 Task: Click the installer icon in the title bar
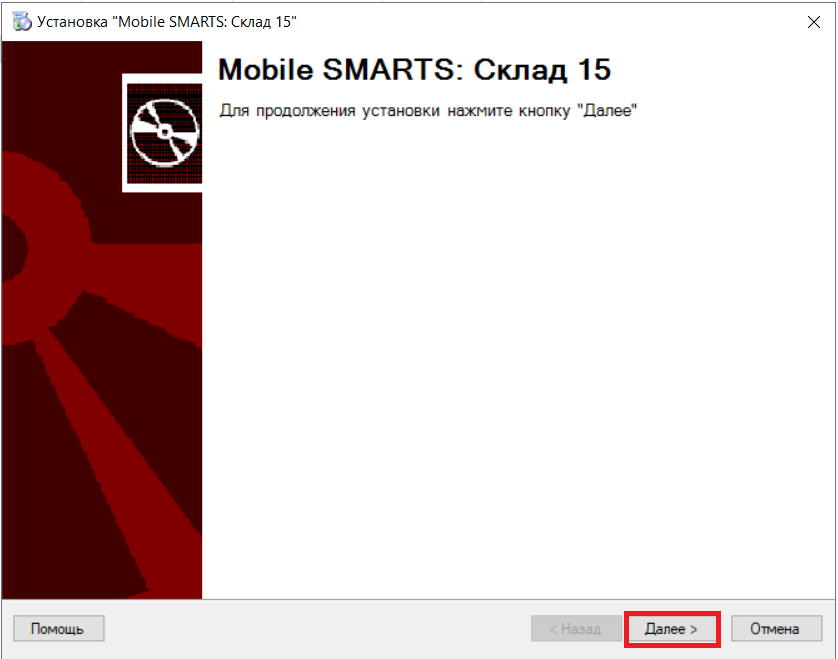(x=22, y=22)
